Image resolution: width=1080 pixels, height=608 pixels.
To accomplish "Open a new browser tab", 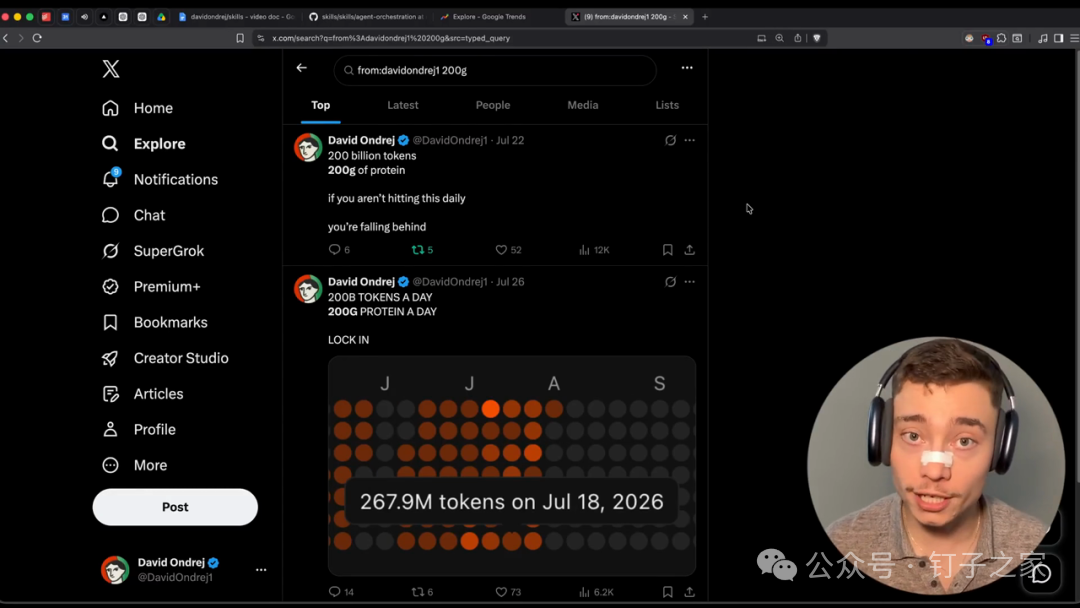I will pos(705,17).
